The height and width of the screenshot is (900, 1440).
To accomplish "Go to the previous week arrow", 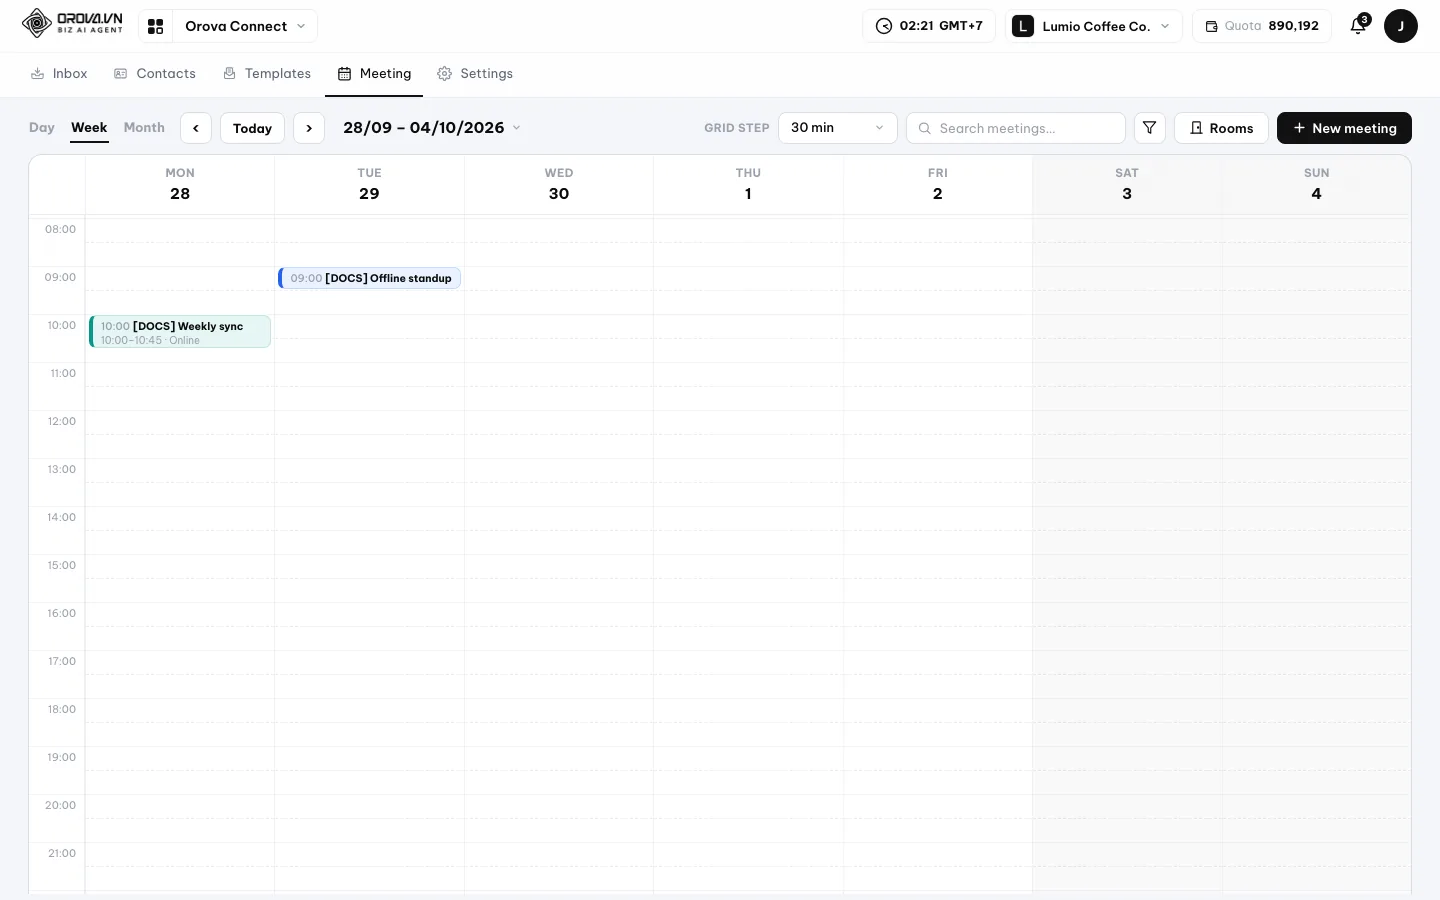I will [196, 128].
